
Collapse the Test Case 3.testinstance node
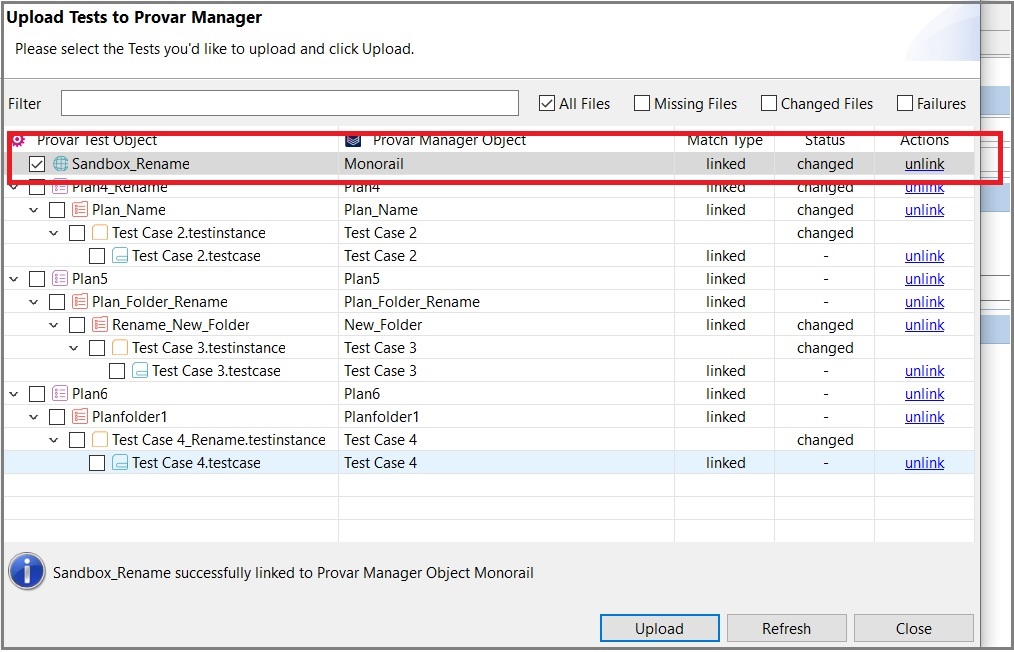(x=74, y=348)
